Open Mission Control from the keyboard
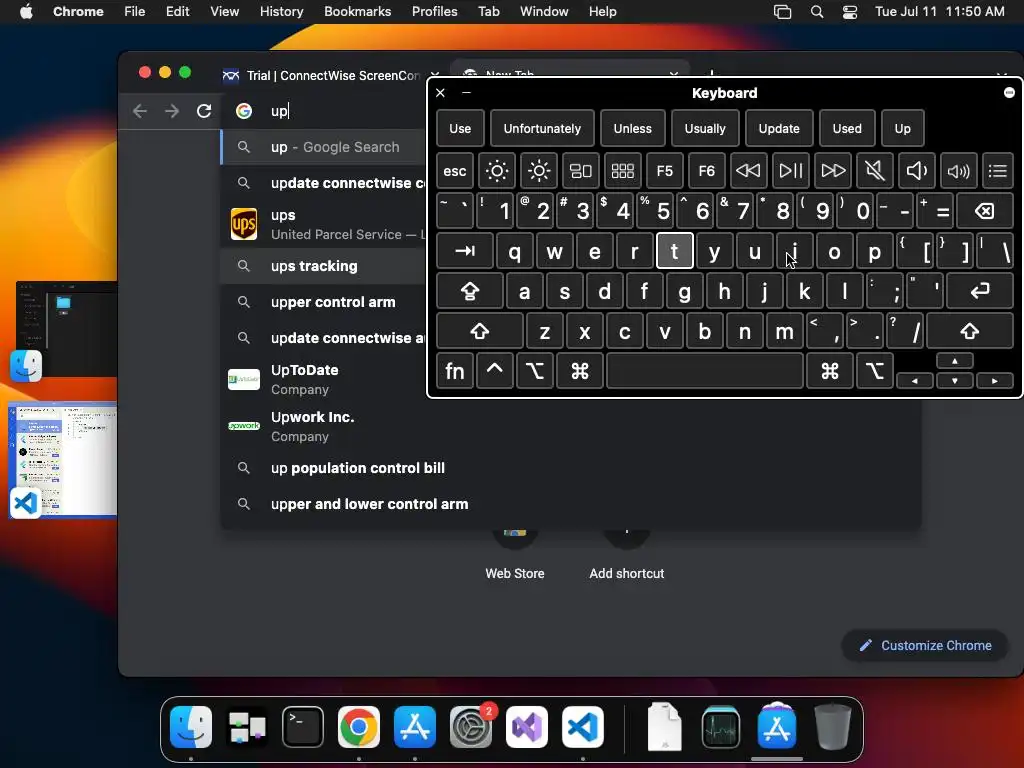 [x=581, y=171]
